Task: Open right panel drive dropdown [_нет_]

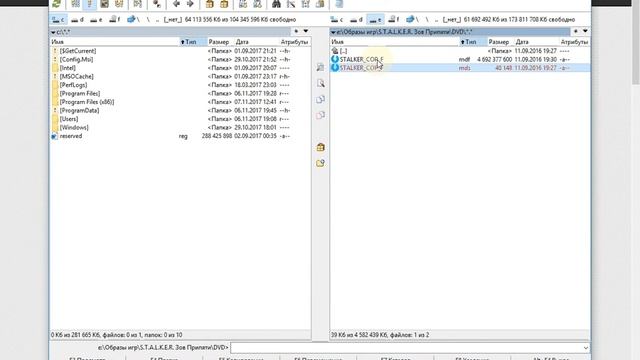Action: coord(451,19)
